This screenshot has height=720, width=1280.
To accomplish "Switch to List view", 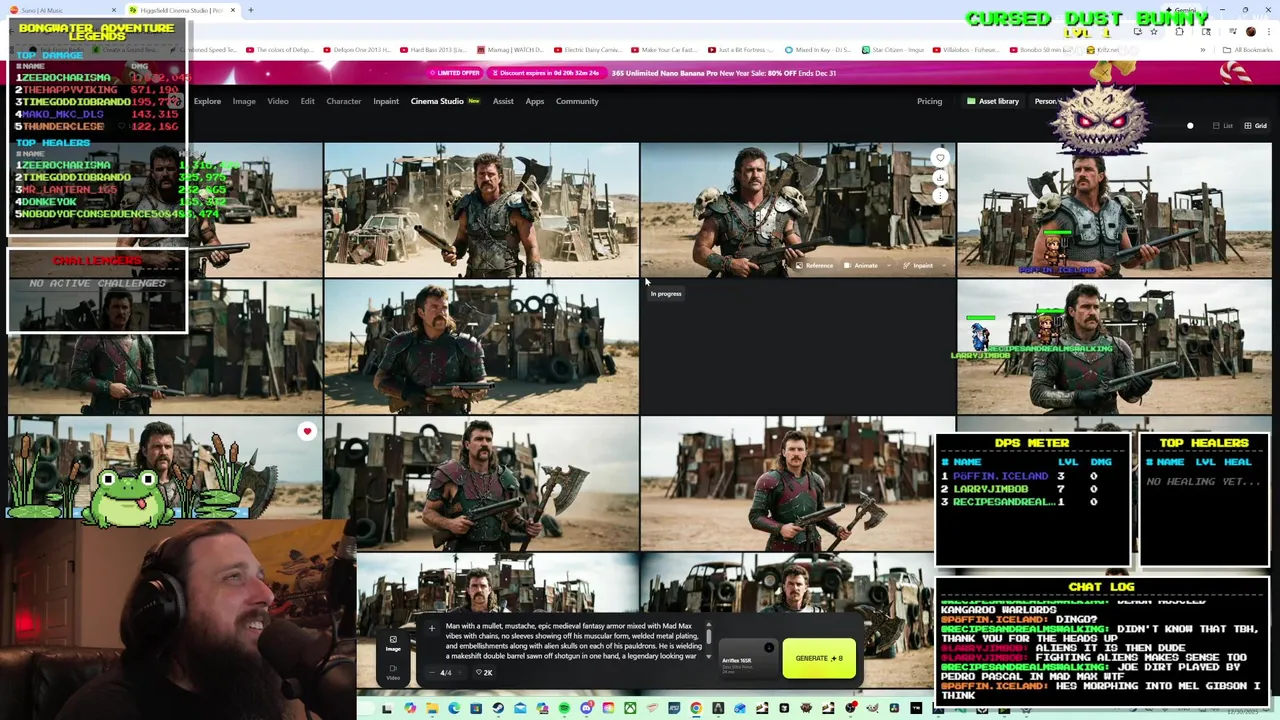I will pos(1222,126).
